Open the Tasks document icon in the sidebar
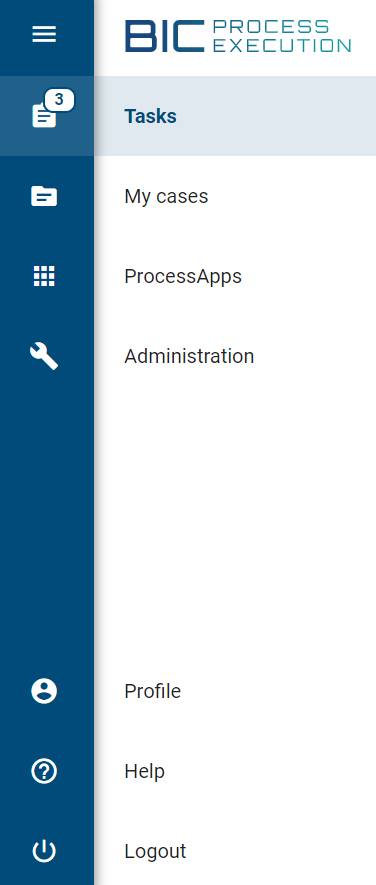This screenshot has width=376, height=885. pyautogui.click(x=44, y=117)
